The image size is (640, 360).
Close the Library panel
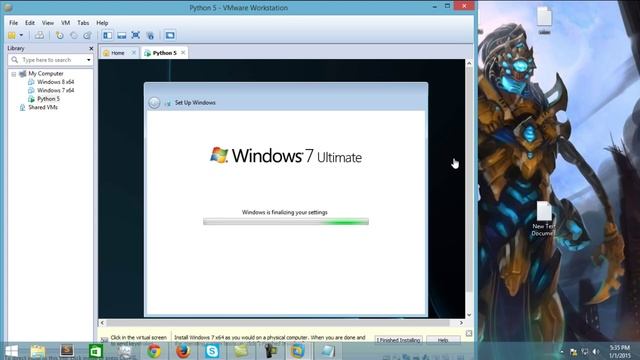pyautogui.click(x=91, y=49)
